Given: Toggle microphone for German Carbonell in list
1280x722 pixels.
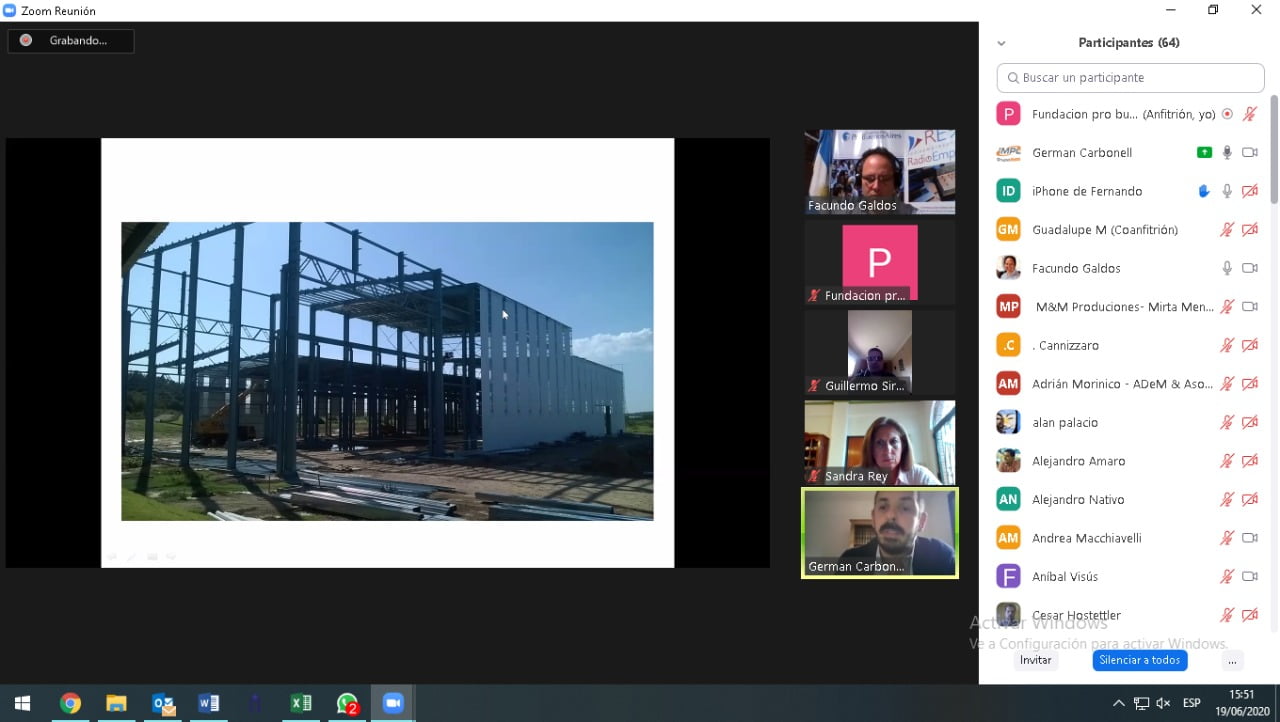Looking at the screenshot, I should [x=1227, y=153].
